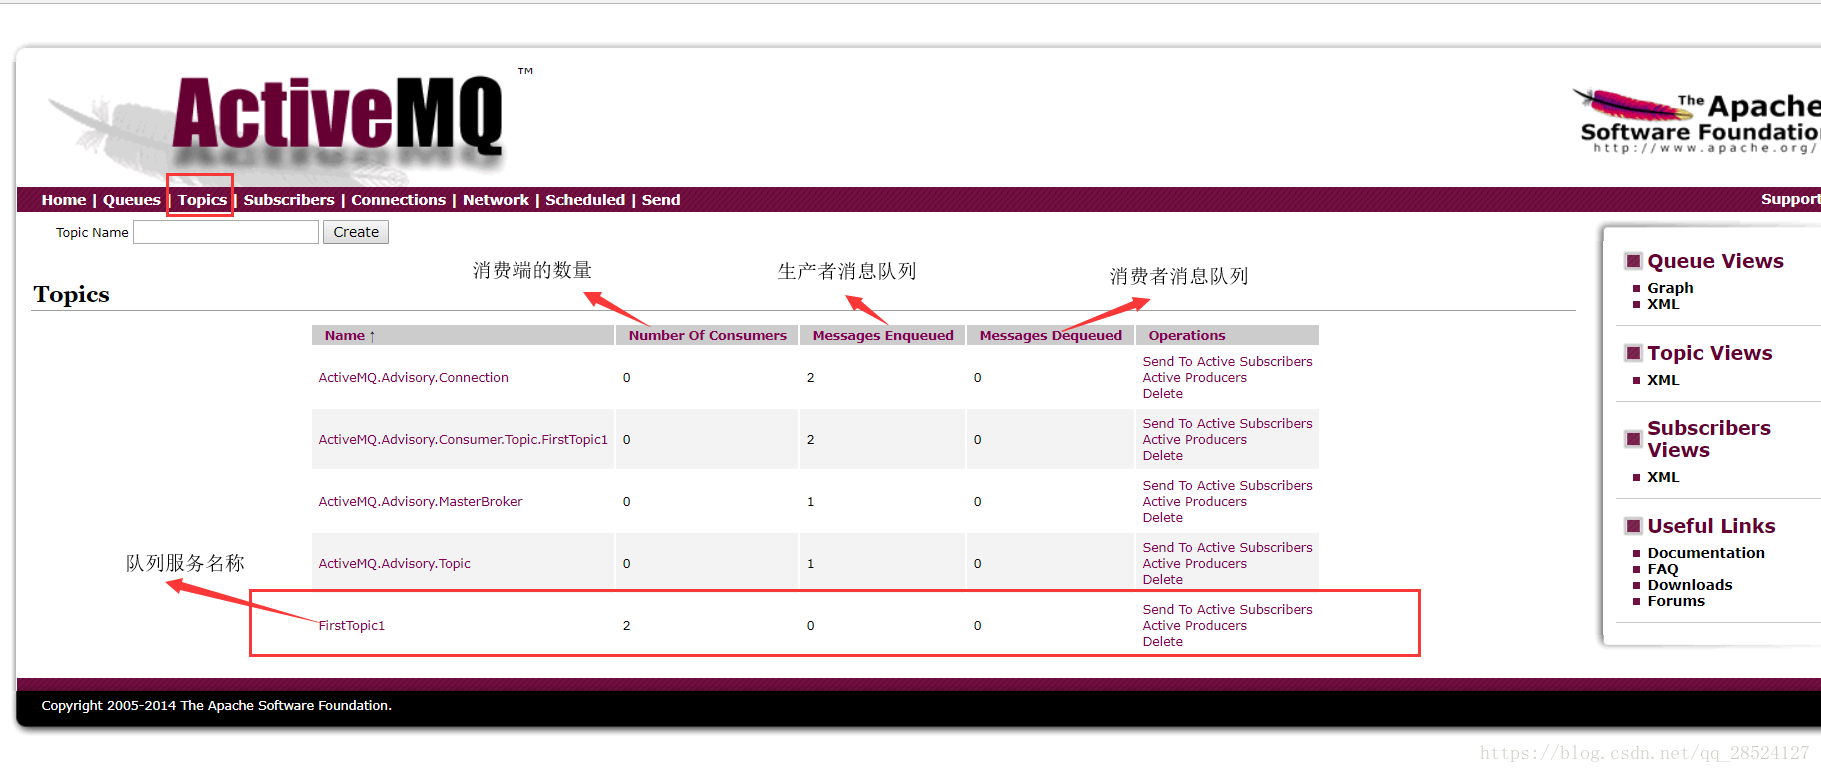View Active Producers for ActiveMQ.Advisory.MasterBroker
1821x773 pixels.
(1194, 502)
